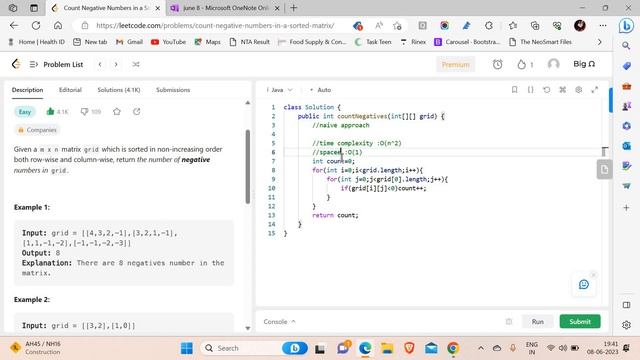The image size is (640, 360).
Task: Open YouTube bookmark
Action: click(168, 42)
